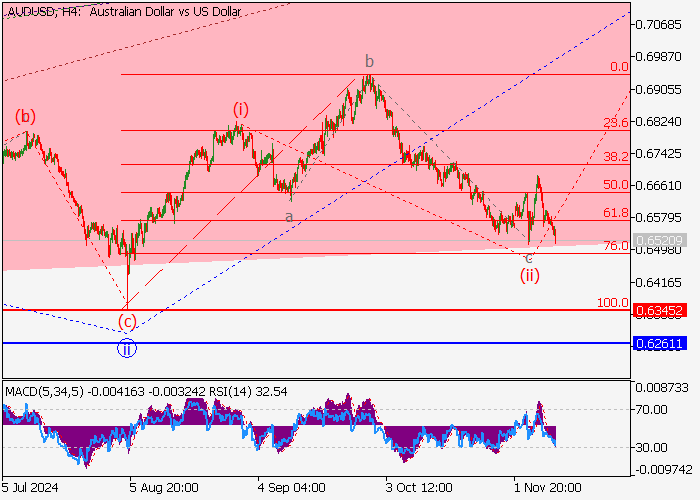This screenshot has width=700, height=500.
Task: Click the red wave label (c)
Action: [x=127, y=321]
